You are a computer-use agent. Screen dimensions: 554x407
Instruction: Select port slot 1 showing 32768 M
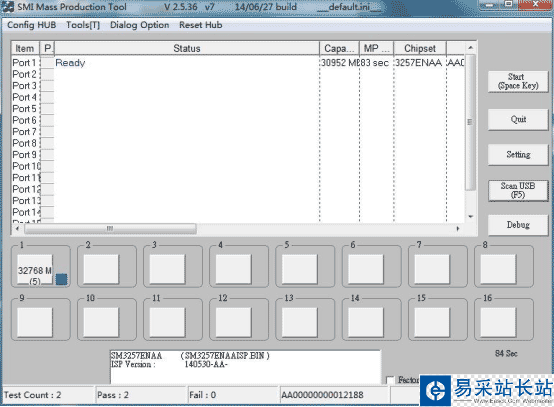pos(35,270)
